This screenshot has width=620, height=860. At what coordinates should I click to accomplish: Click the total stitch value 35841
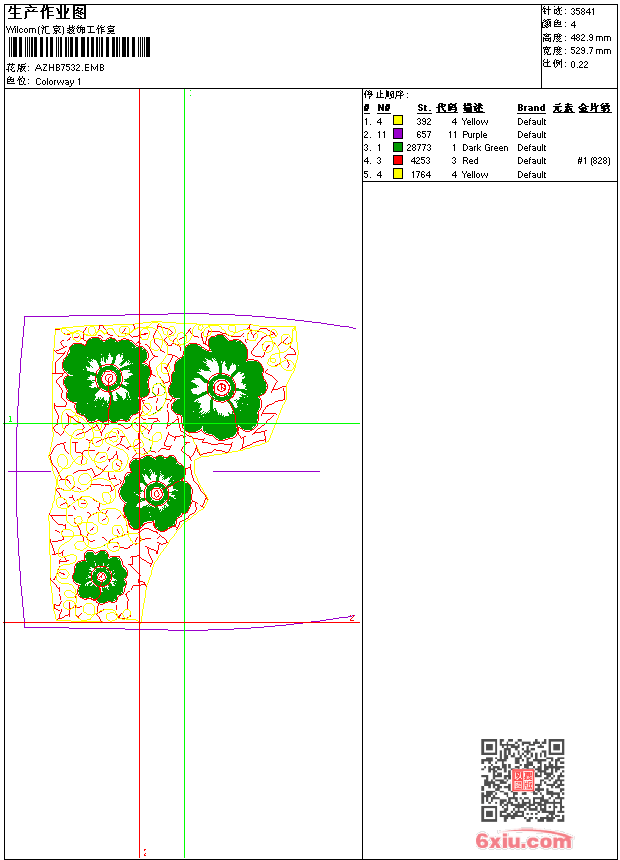pyautogui.click(x=583, y=12)
